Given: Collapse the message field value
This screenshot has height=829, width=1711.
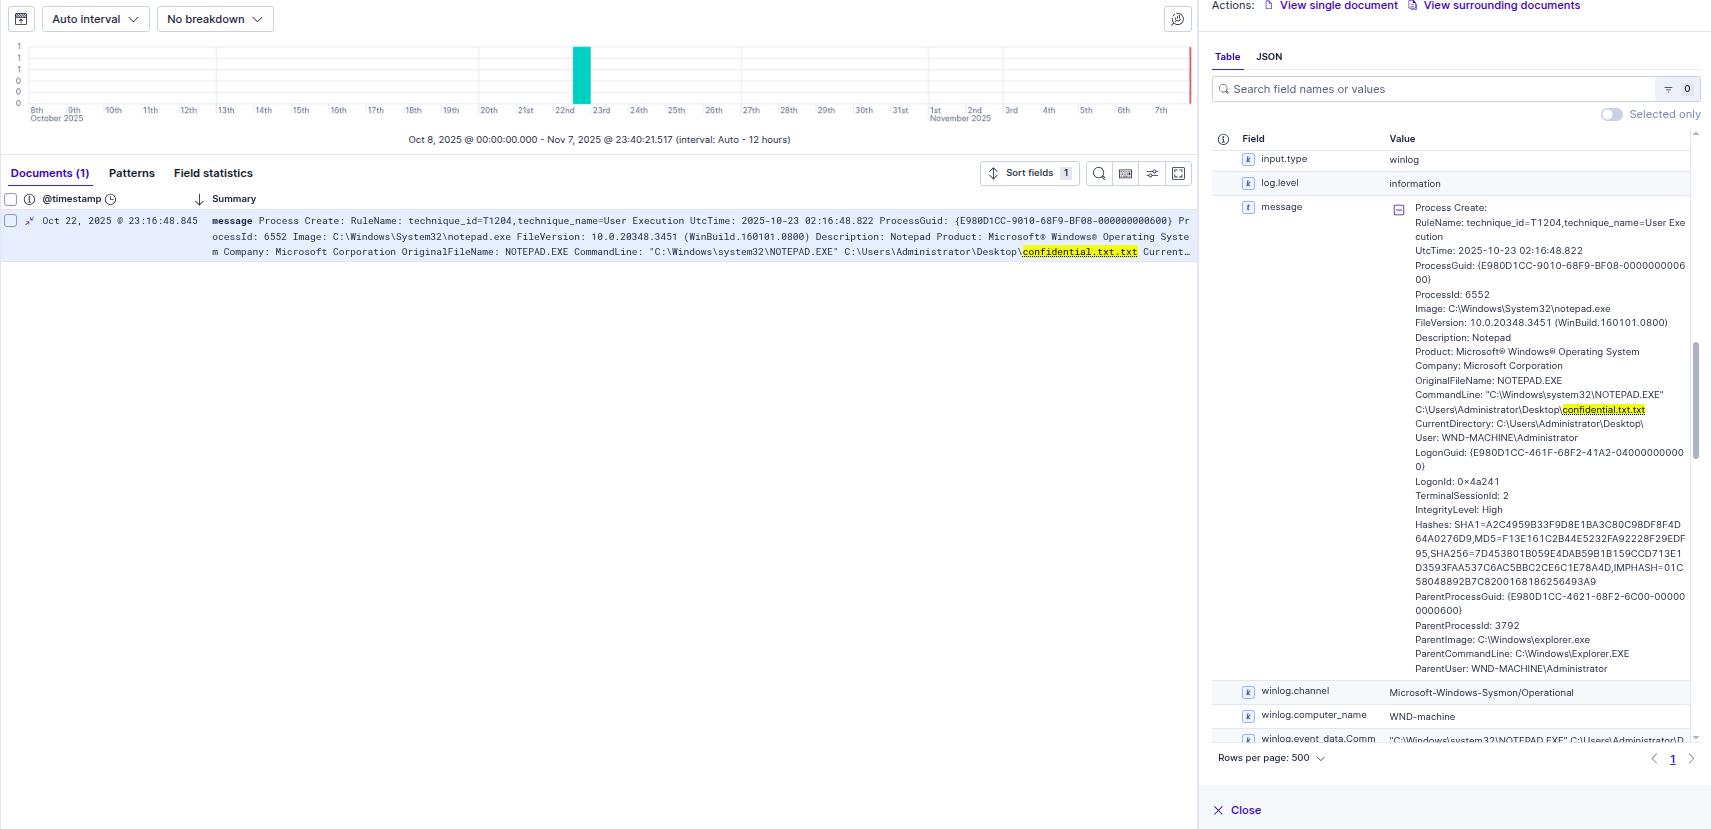Looking at the screenshot, I should pyautogui.click(x=1399, y=210).
